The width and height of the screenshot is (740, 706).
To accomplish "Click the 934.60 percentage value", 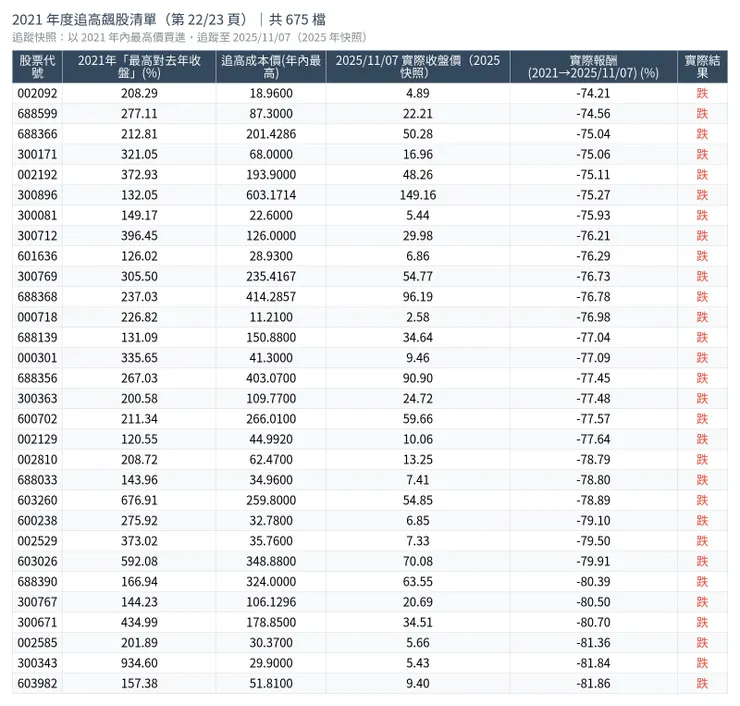I will [139, 663].
